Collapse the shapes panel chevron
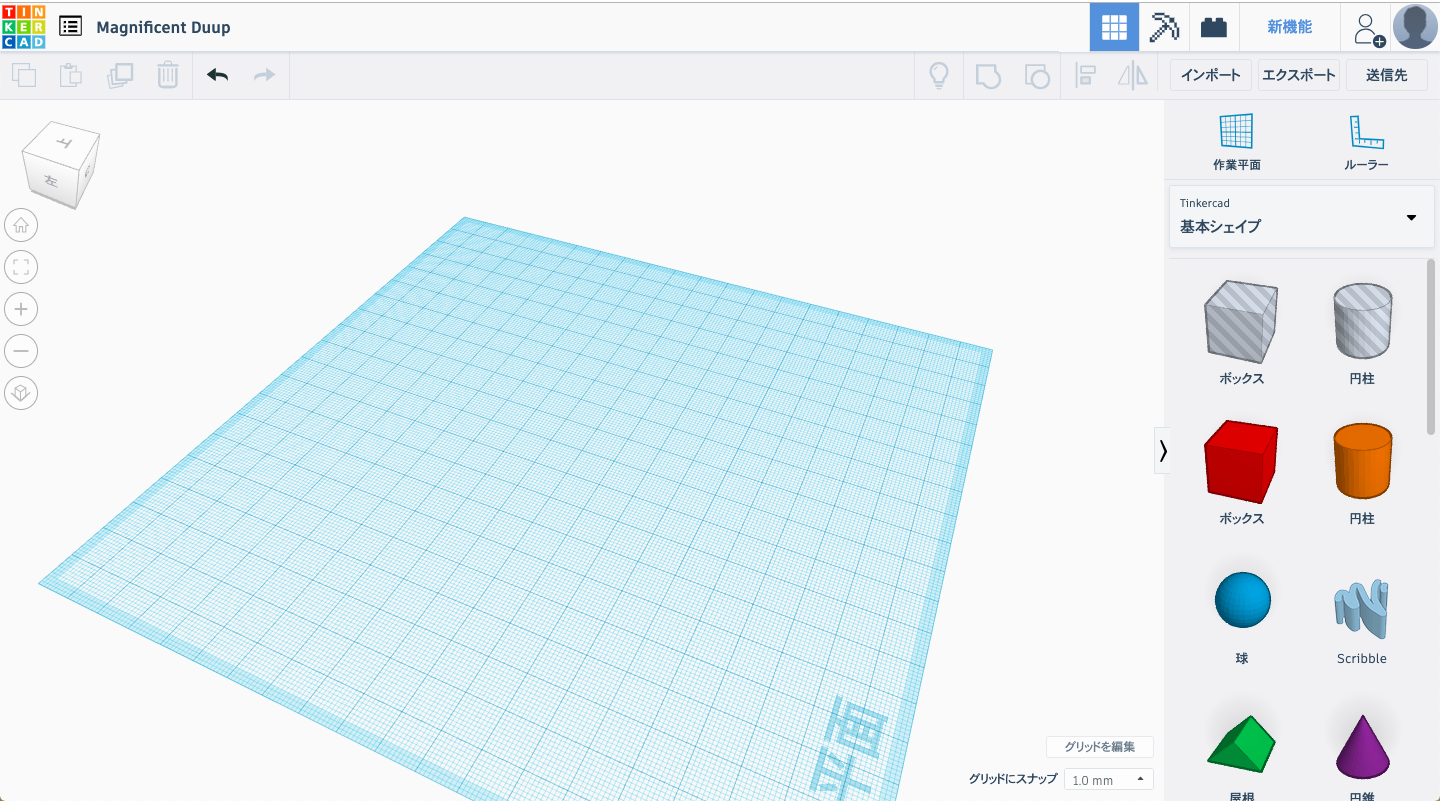The width and height of the screenshot is (1440, 801). tap(1162, 451)
